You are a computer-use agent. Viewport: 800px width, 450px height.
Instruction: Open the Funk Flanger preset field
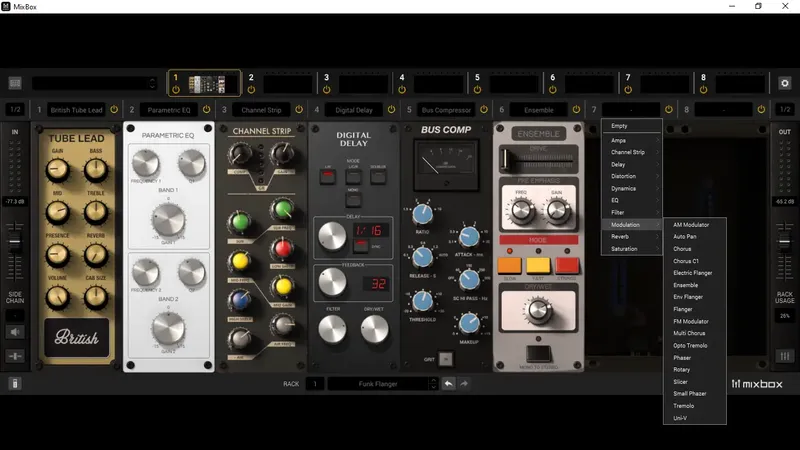point(378,384)
